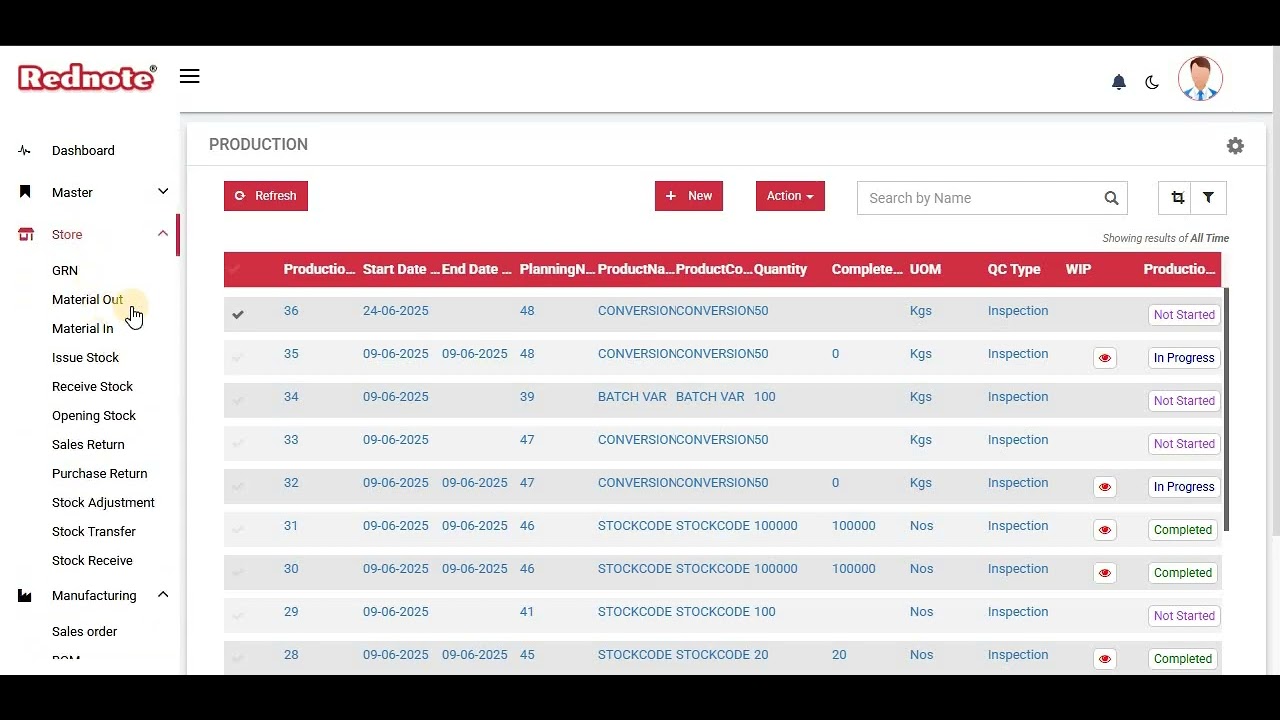This screenshot has height=720, width=1280.
Task: Collapse the Store menu chevron
Action: click(163, 234)
